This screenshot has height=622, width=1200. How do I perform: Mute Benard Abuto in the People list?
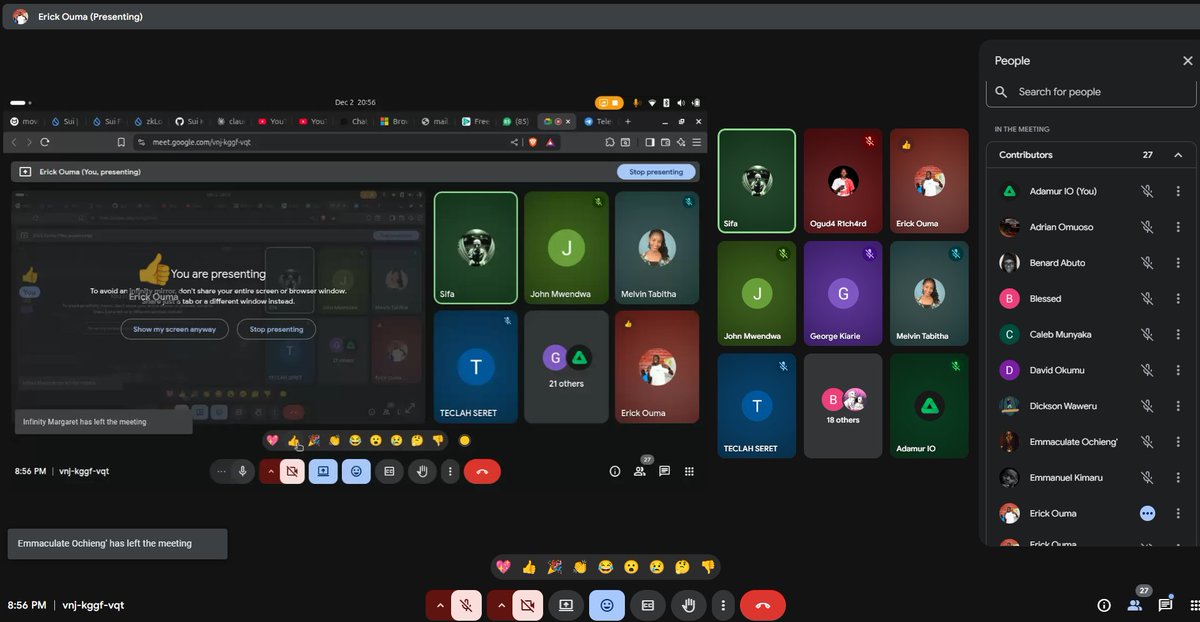click(x=1147, y=263)
